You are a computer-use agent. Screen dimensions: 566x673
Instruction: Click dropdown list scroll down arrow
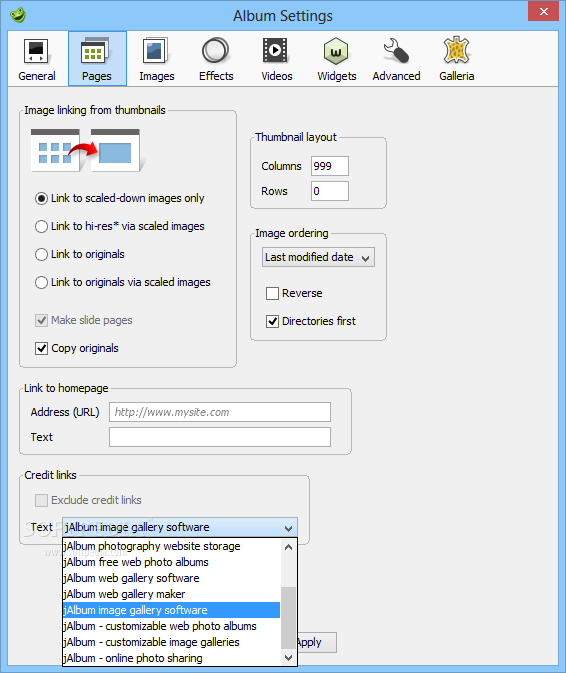[288, 658]
